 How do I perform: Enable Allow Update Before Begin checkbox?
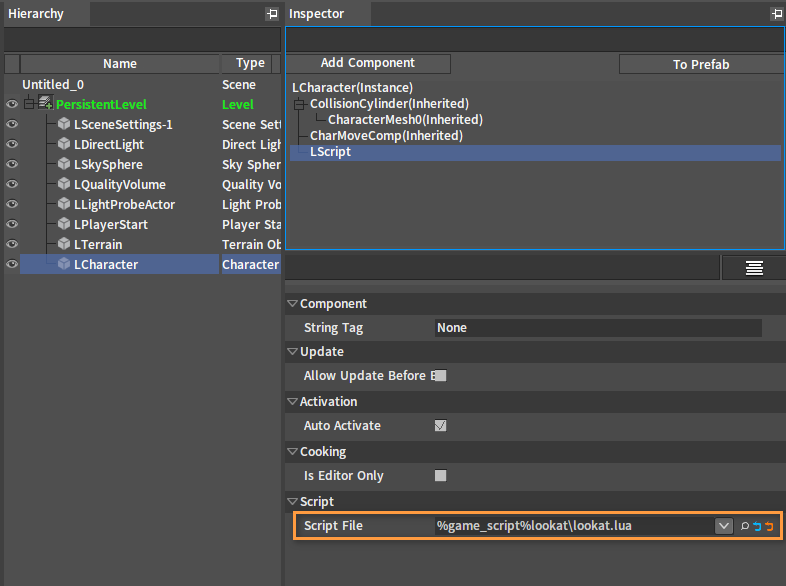coord(441,375)
